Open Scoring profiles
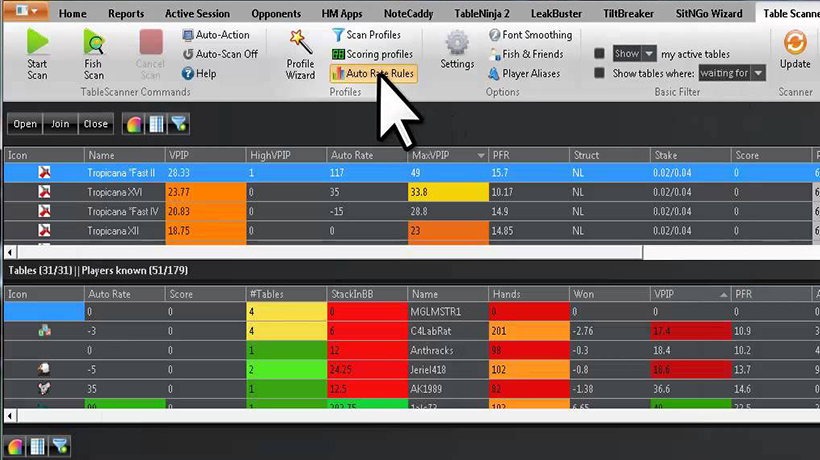The image size is (820, 460). 372,54
